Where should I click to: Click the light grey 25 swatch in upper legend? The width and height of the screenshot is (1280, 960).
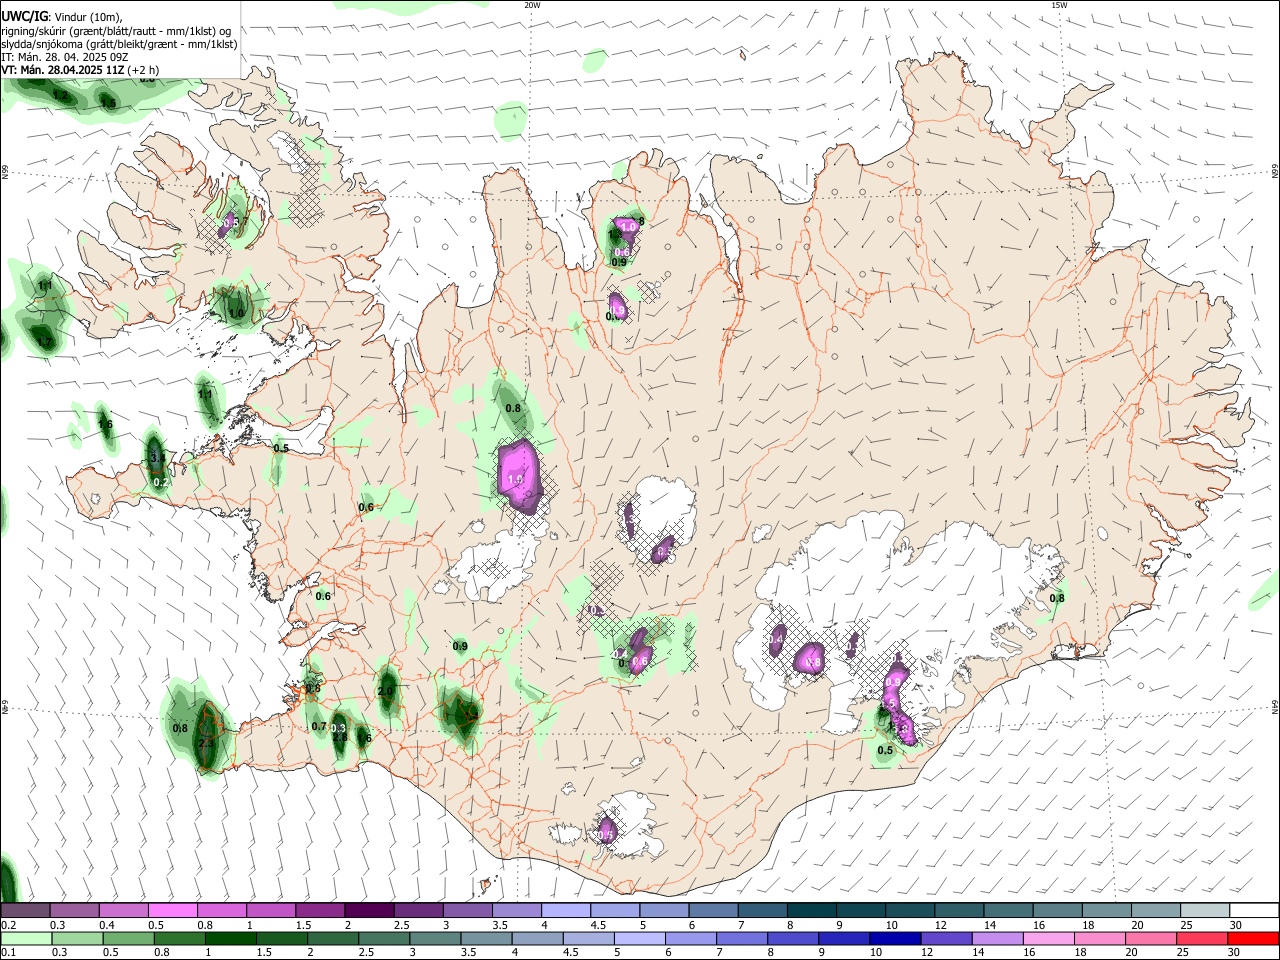pyautogui.click(x=1206, y=910)
